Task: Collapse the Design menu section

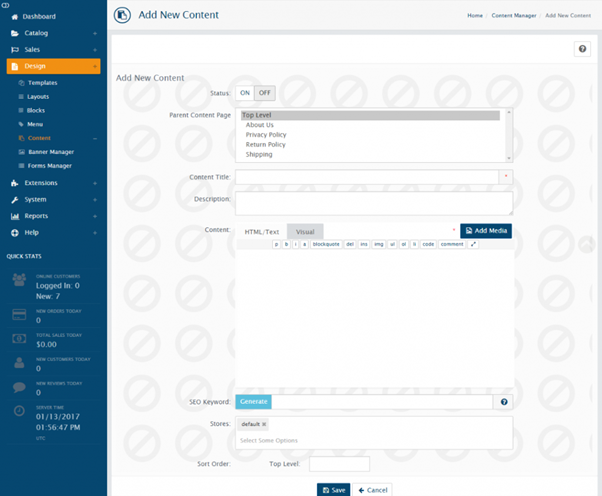Action: [x=95, y=66]
